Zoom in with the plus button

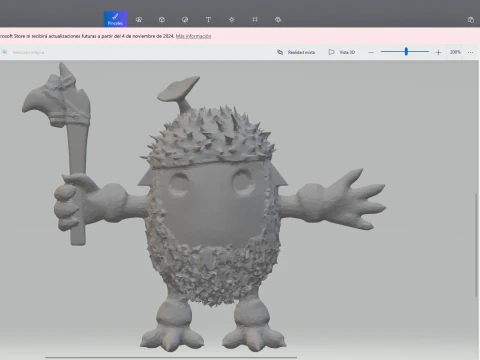438,52
